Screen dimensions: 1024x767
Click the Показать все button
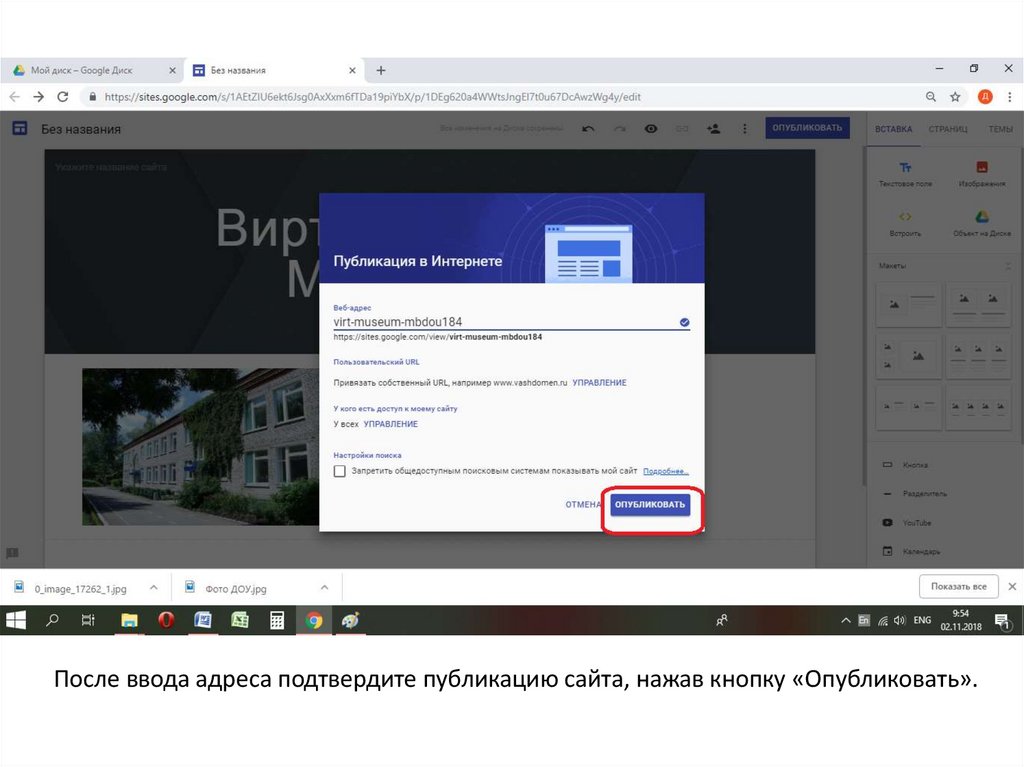(959, 586)
